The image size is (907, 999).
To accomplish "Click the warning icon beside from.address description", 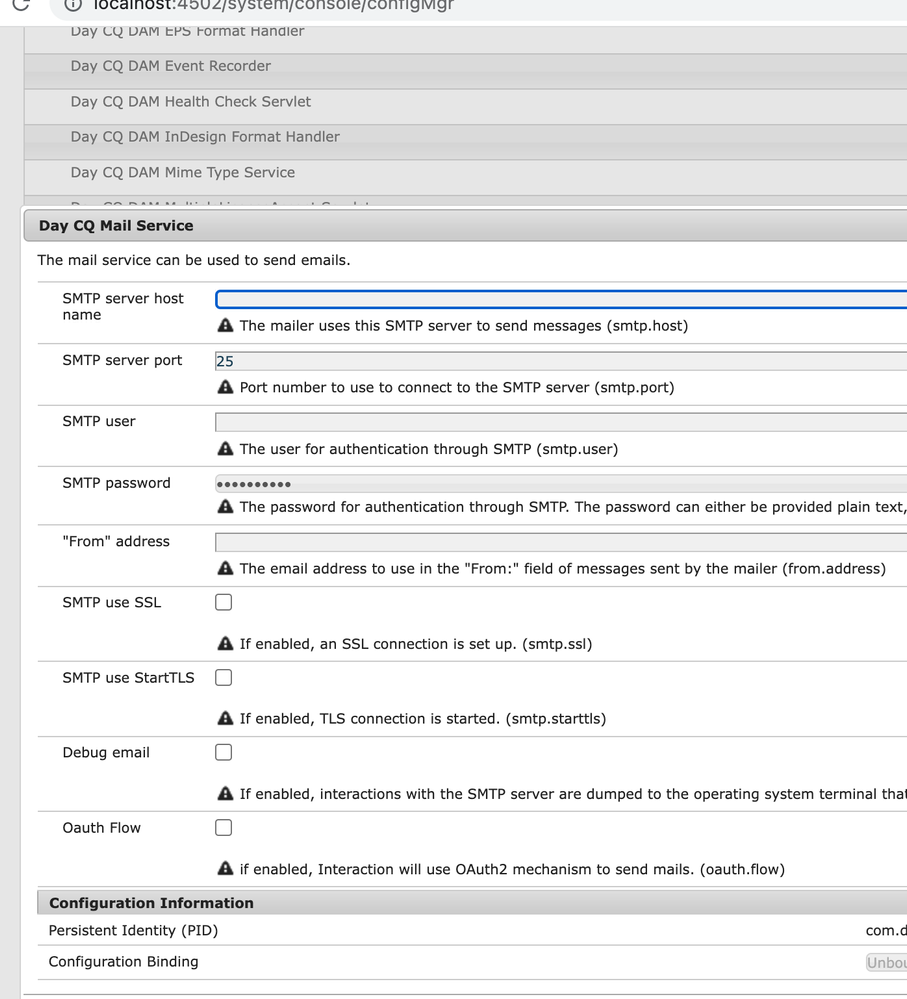I will coord(225,569).
